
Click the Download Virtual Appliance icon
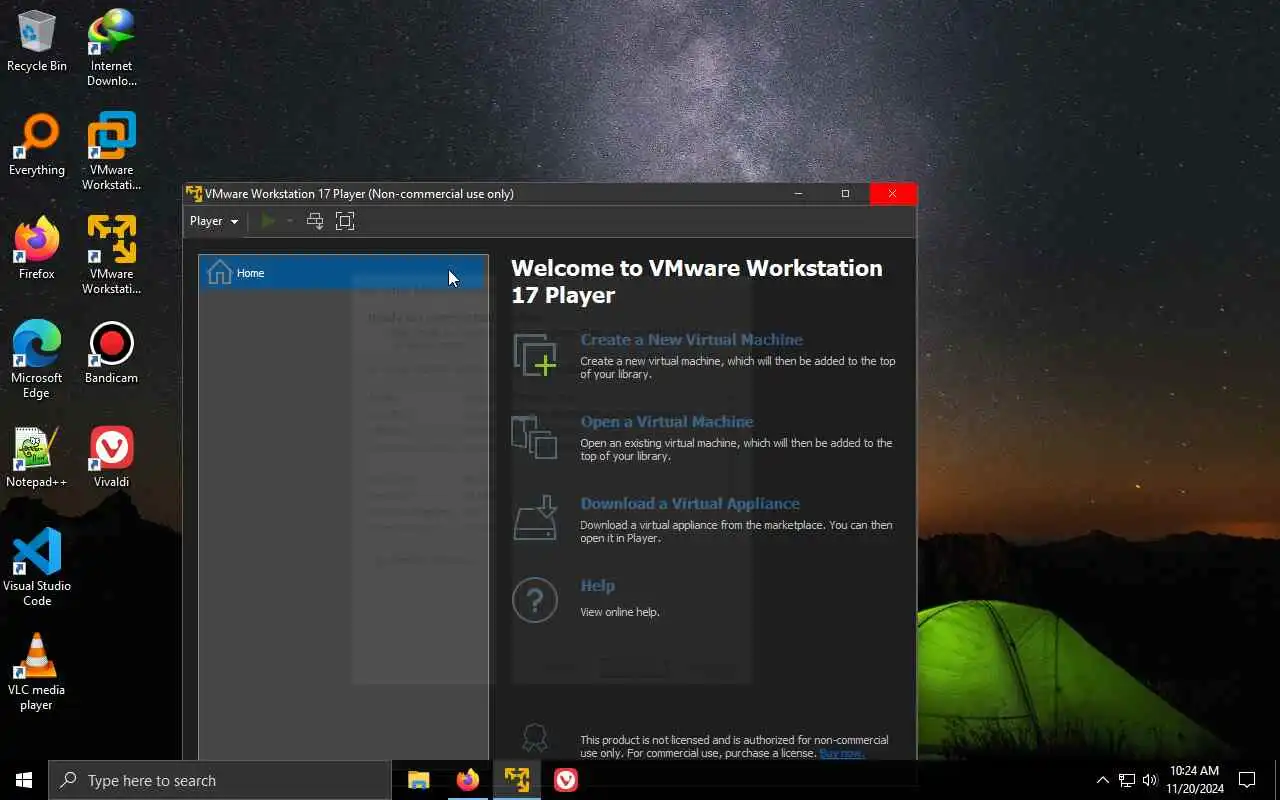click(535, 518)
